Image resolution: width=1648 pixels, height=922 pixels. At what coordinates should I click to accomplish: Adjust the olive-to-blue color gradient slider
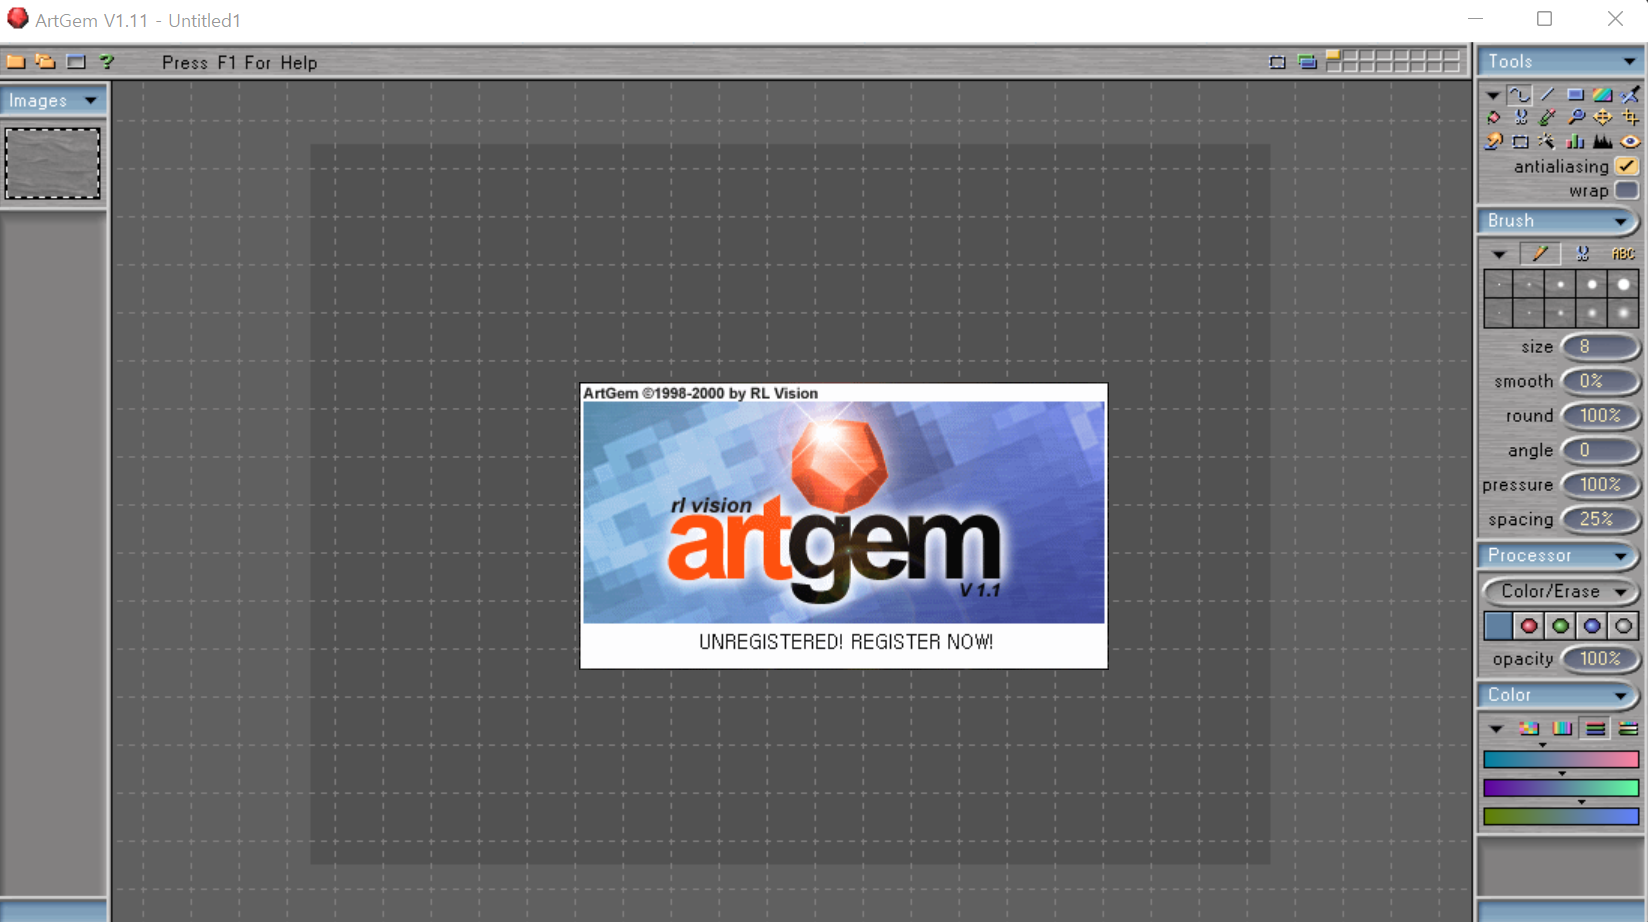pyautogui.click(x=1561, y=817)
